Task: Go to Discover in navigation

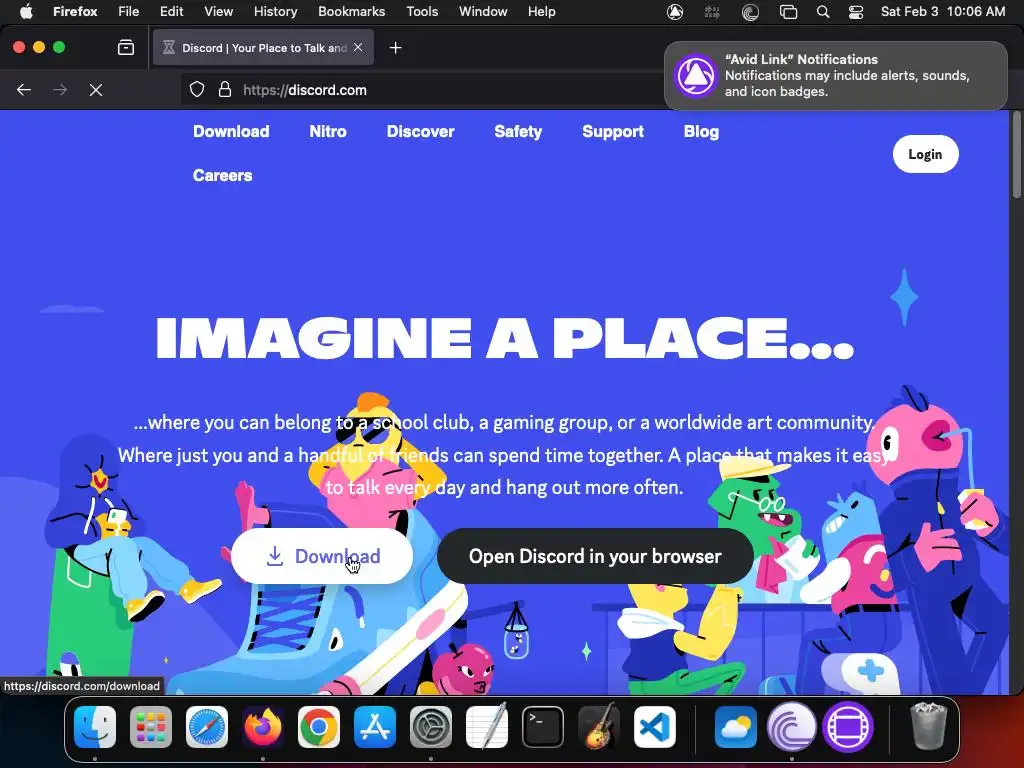Action: tap(421, 131)
